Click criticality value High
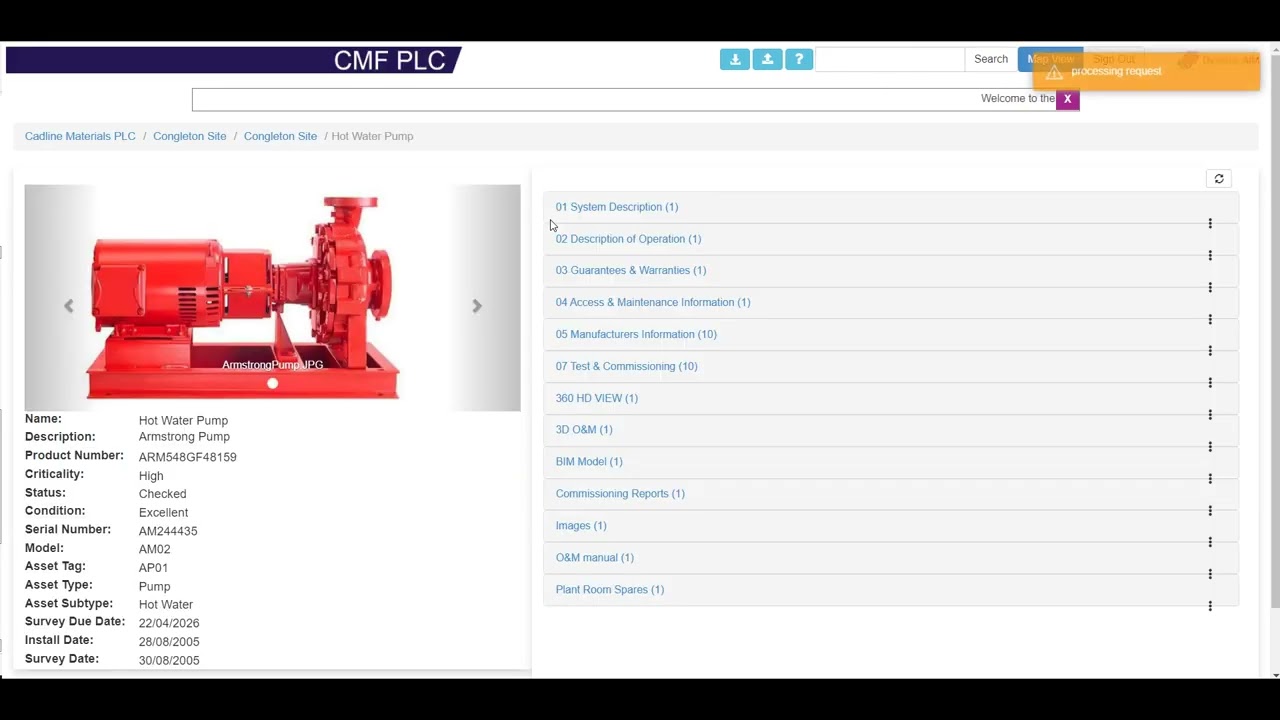This screenshot has height=720, width=1280. (x=151, y=476)
